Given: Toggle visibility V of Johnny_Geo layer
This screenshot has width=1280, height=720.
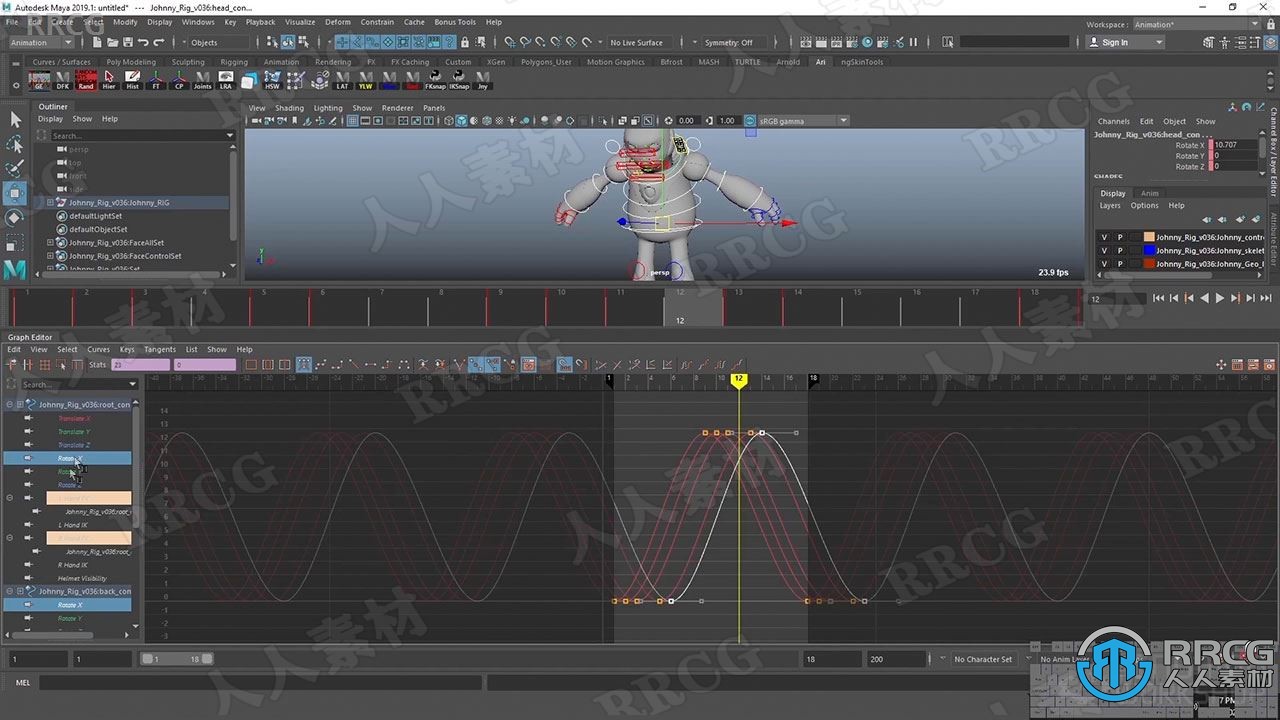Looking at the screenshot, I should click(1104, 264).
